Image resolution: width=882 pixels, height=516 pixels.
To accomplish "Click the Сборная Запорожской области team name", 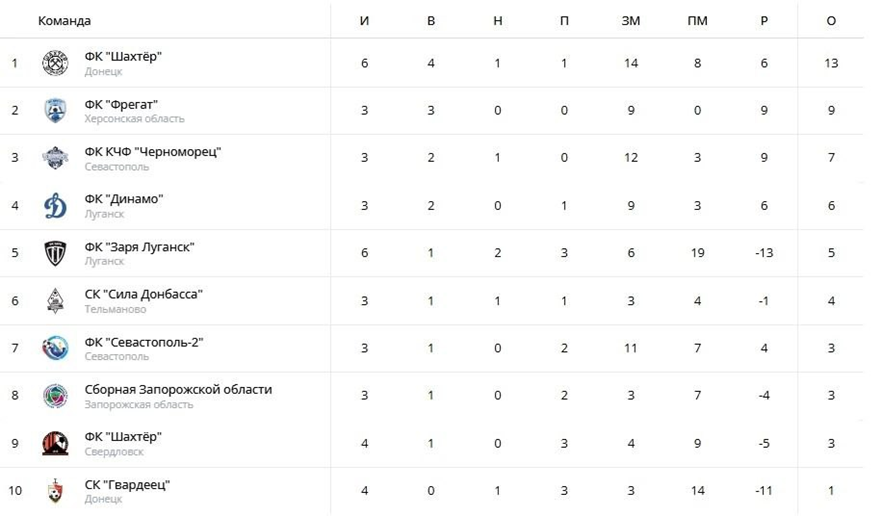I will 178,389.
